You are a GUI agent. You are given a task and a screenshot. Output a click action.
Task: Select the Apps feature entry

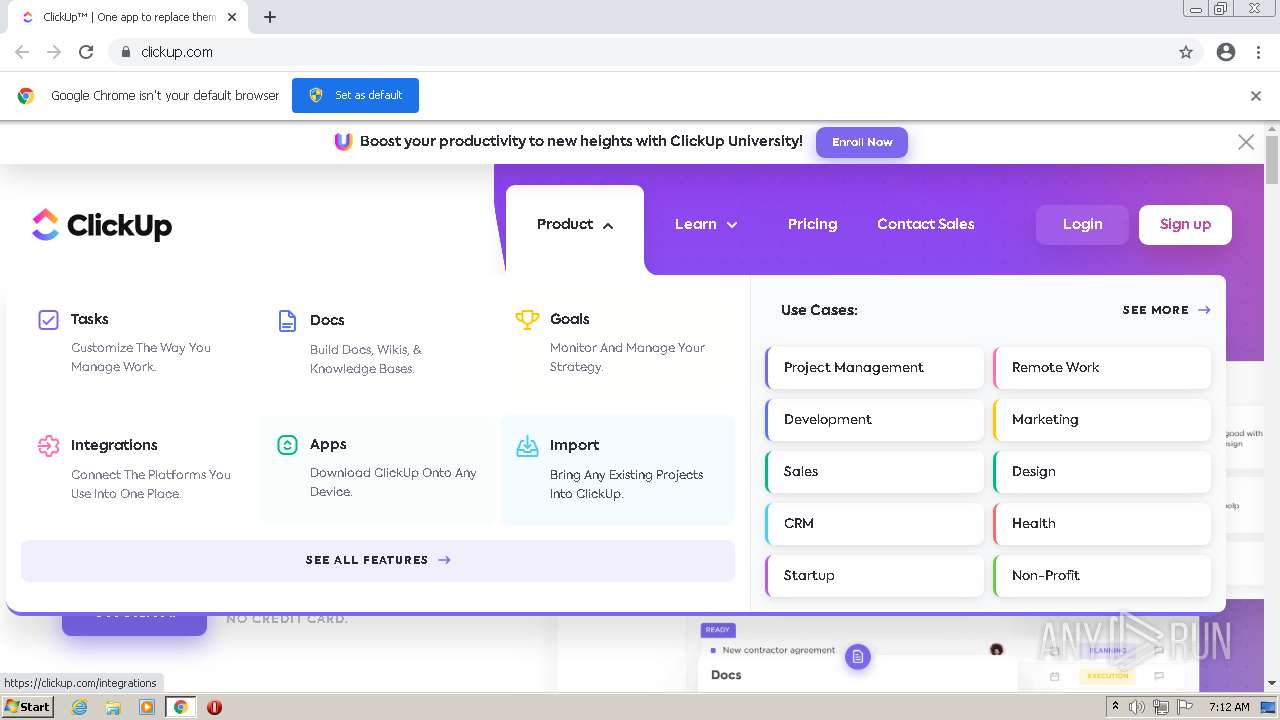pos(378,469)
